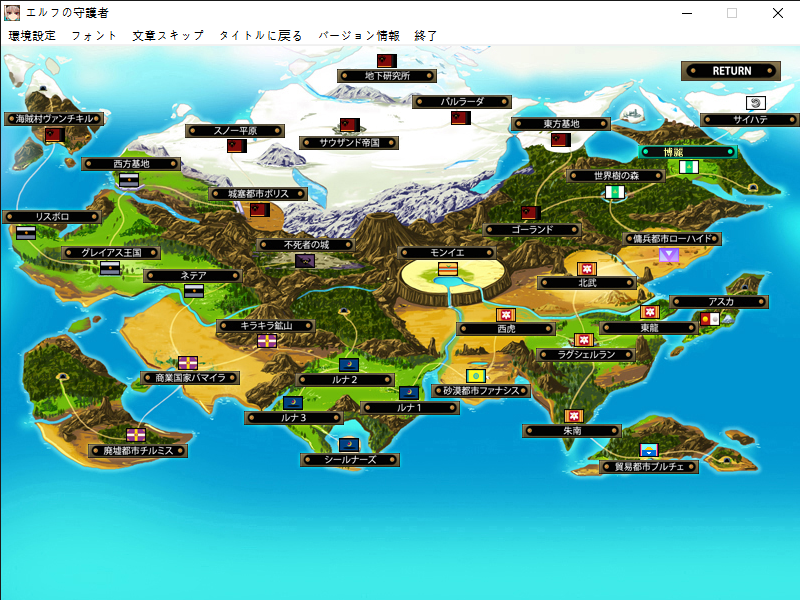
Task: Click the blue-yellow flag above 貿易都市プルチェ
Action: 649,451
